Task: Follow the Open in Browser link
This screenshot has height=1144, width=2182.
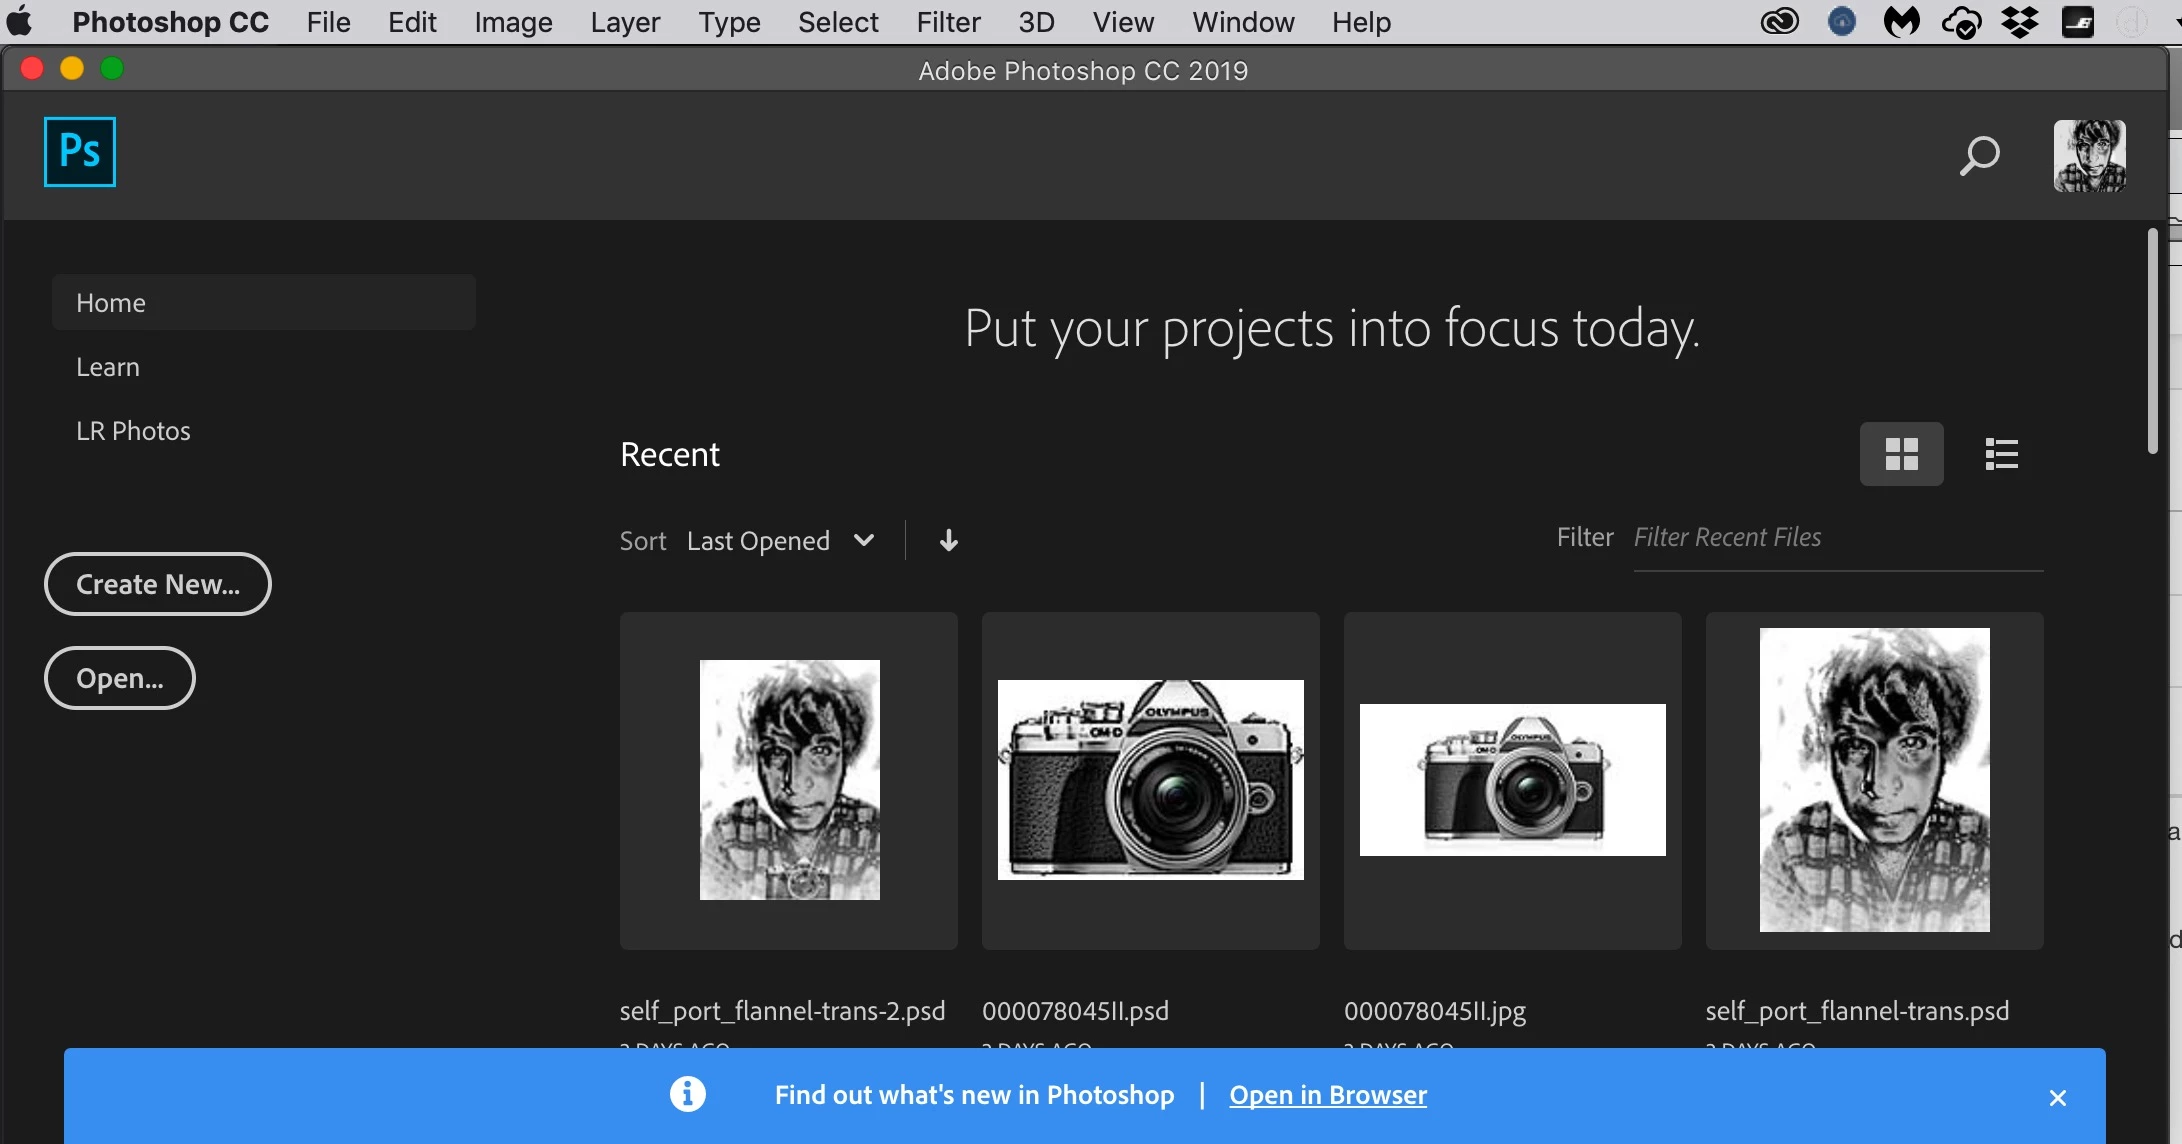Action: point(1327,1095)
